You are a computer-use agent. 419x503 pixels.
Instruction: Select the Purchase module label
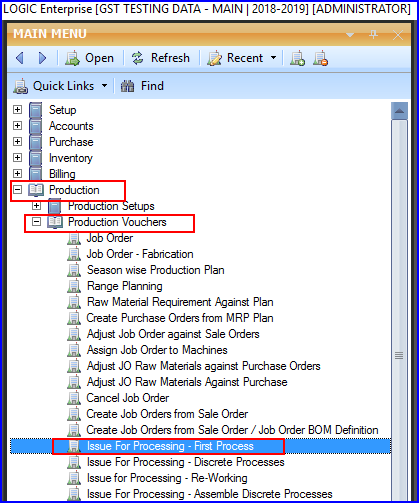point(71,142)
